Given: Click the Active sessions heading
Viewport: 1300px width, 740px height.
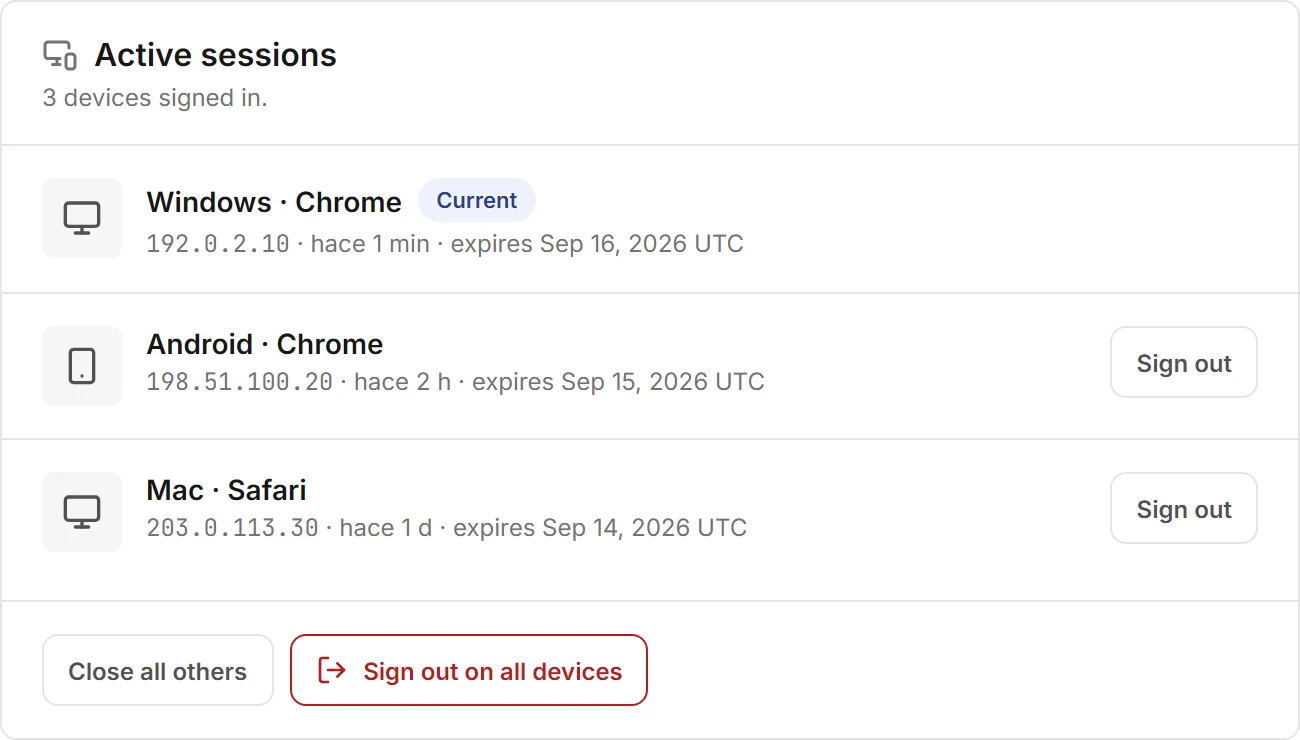Looking at the screenshot, I should 216,55.
